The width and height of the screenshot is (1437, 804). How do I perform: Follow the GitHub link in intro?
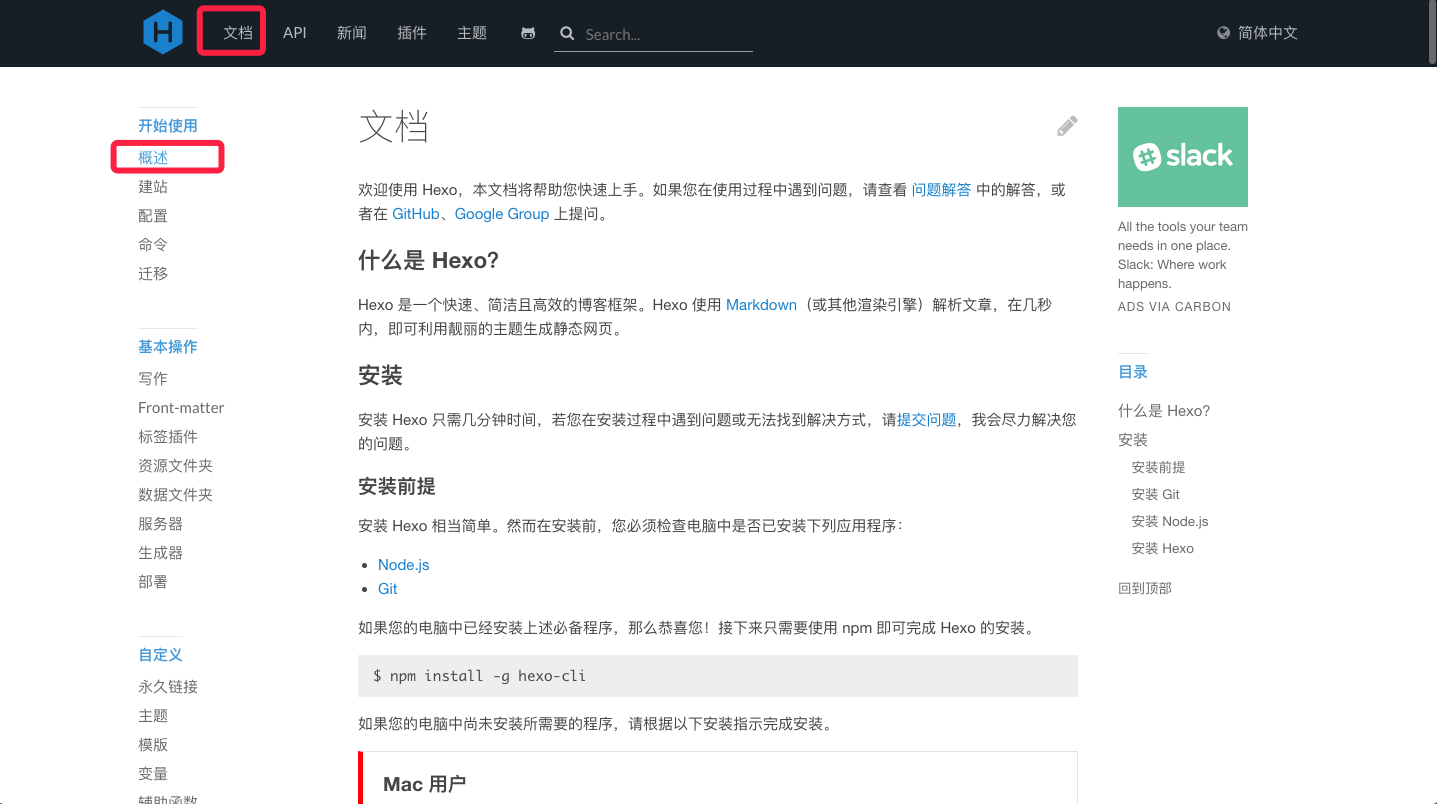[415, 213]
